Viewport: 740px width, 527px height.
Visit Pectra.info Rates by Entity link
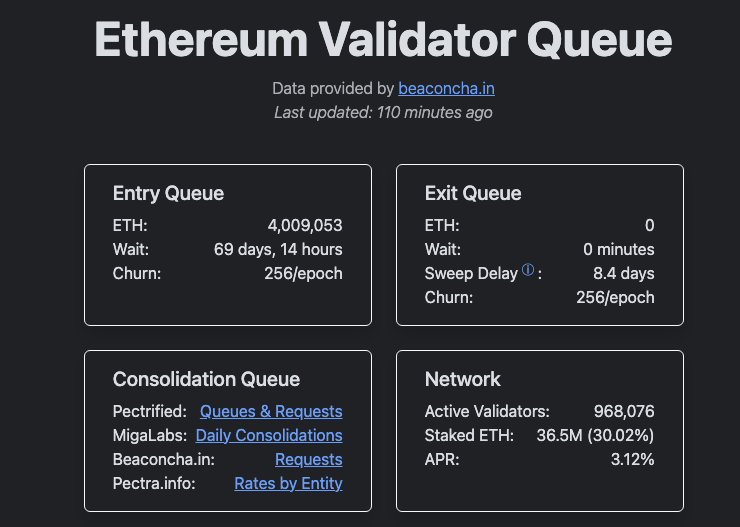click(288, 483)
